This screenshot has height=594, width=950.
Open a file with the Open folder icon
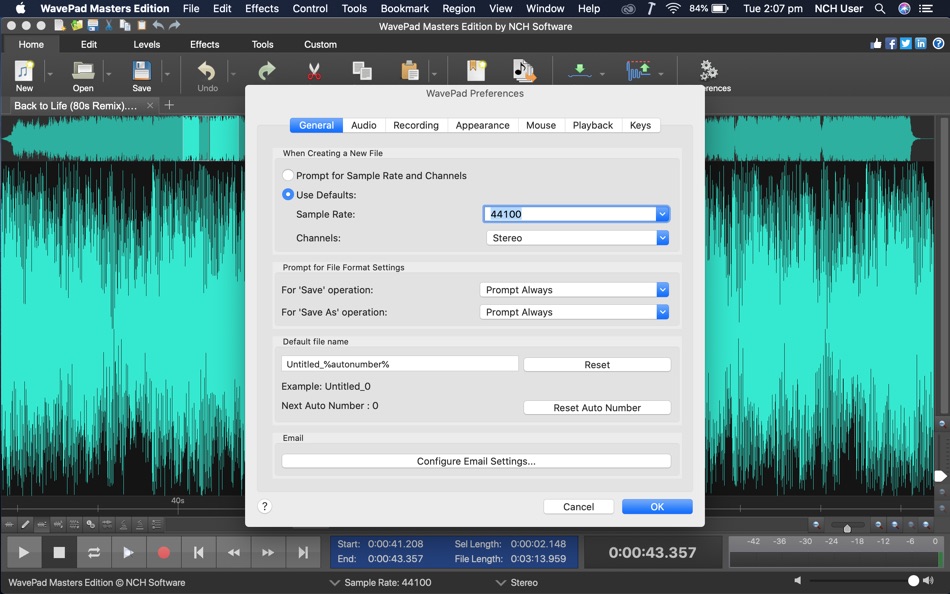point(83,71)
